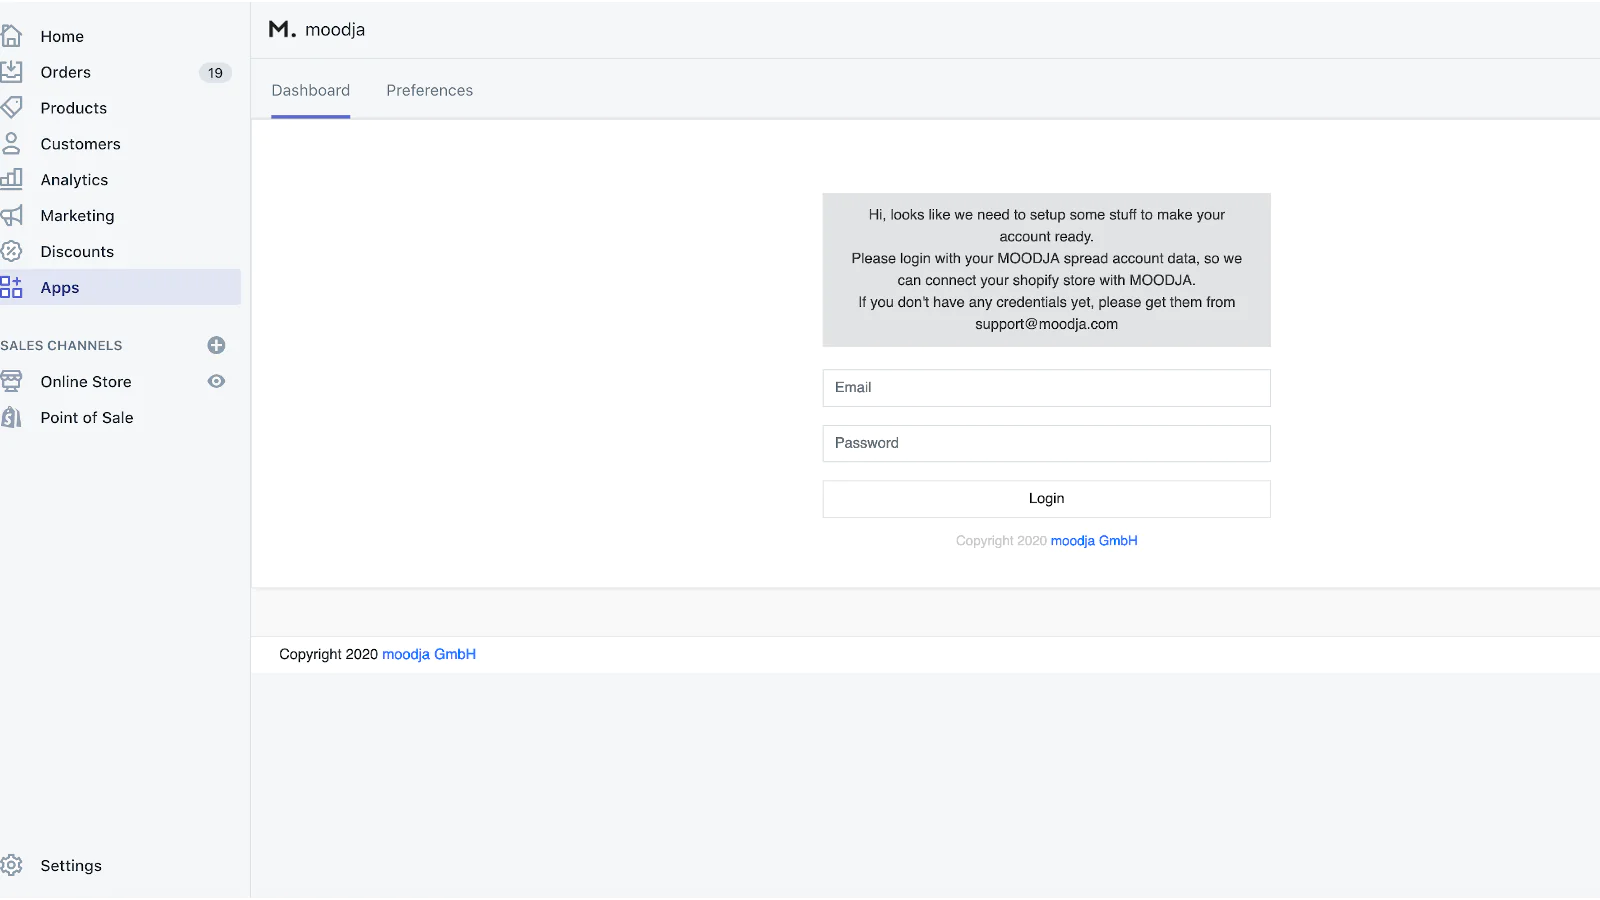
Task: Switch to the Preferences tab
Action: (x=430, y=90)
